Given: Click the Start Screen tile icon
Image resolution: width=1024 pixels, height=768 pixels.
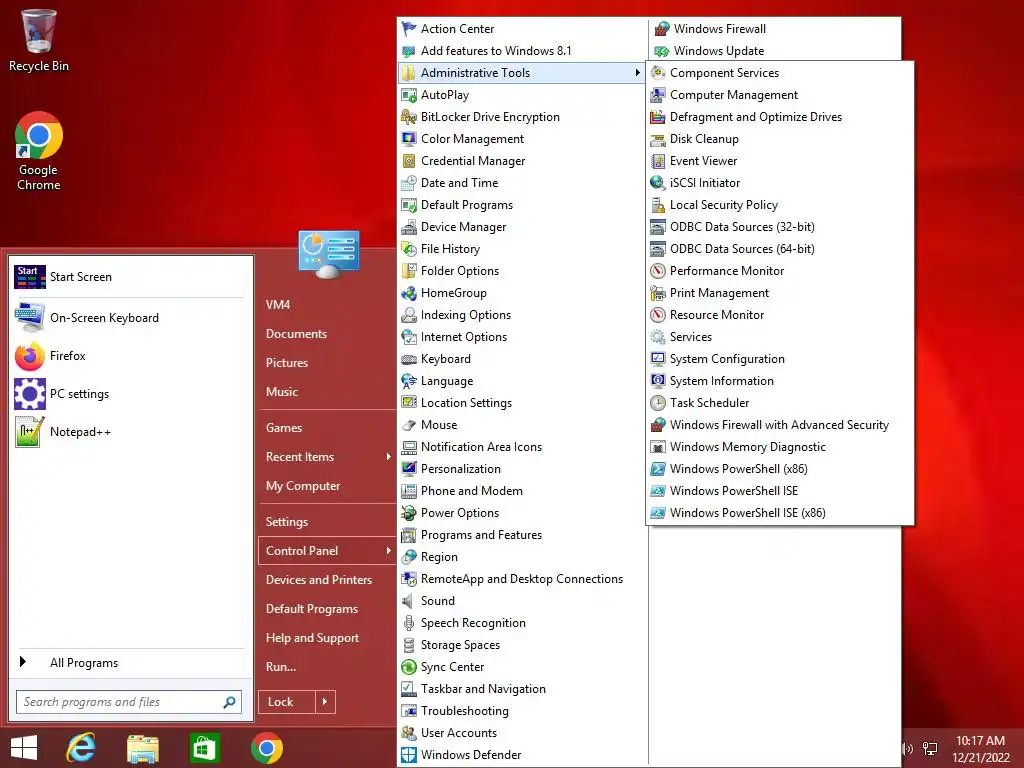Looking at the screenshot, I should (29, 277).
